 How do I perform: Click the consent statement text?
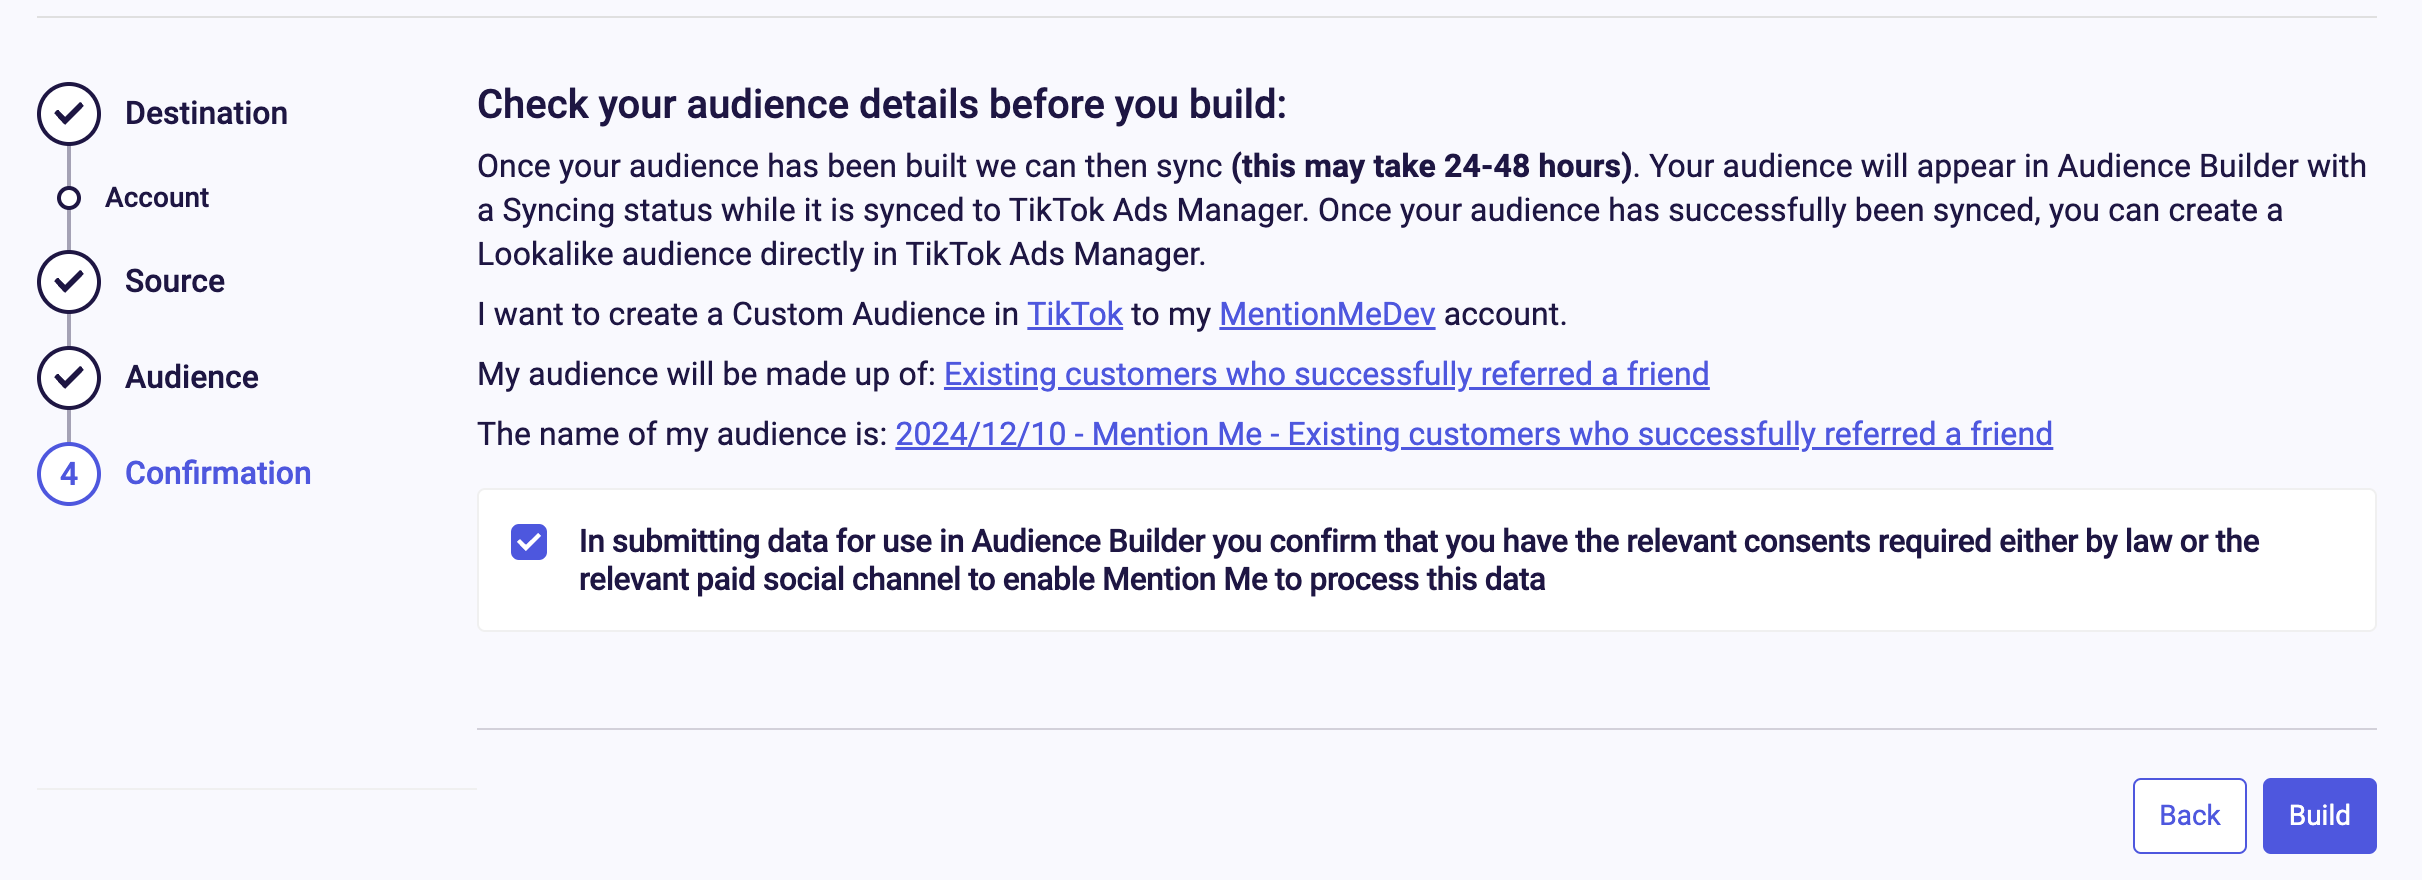1419,560
